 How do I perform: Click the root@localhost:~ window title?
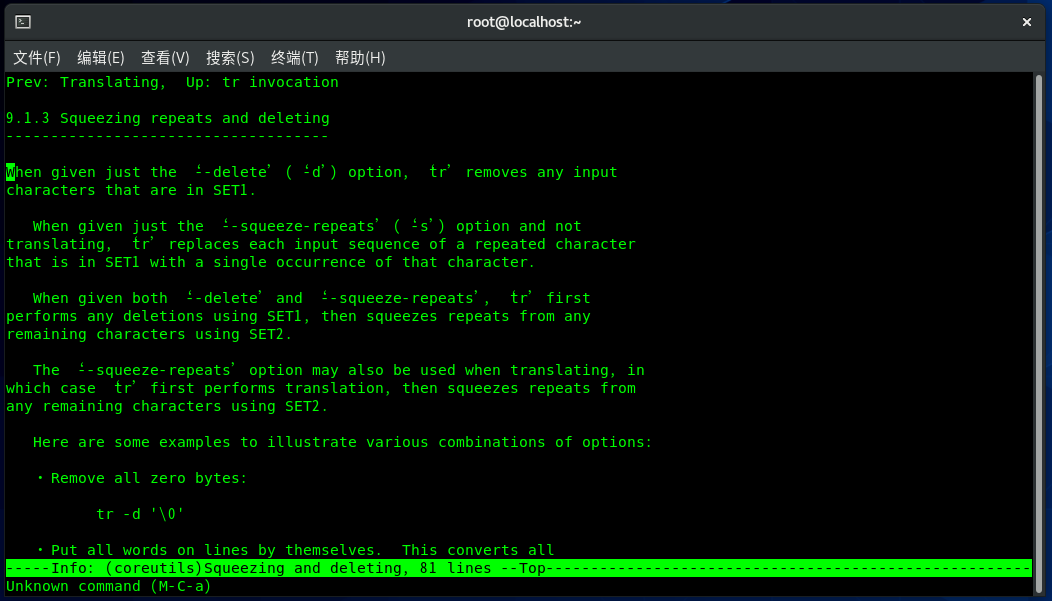point(524,22)
